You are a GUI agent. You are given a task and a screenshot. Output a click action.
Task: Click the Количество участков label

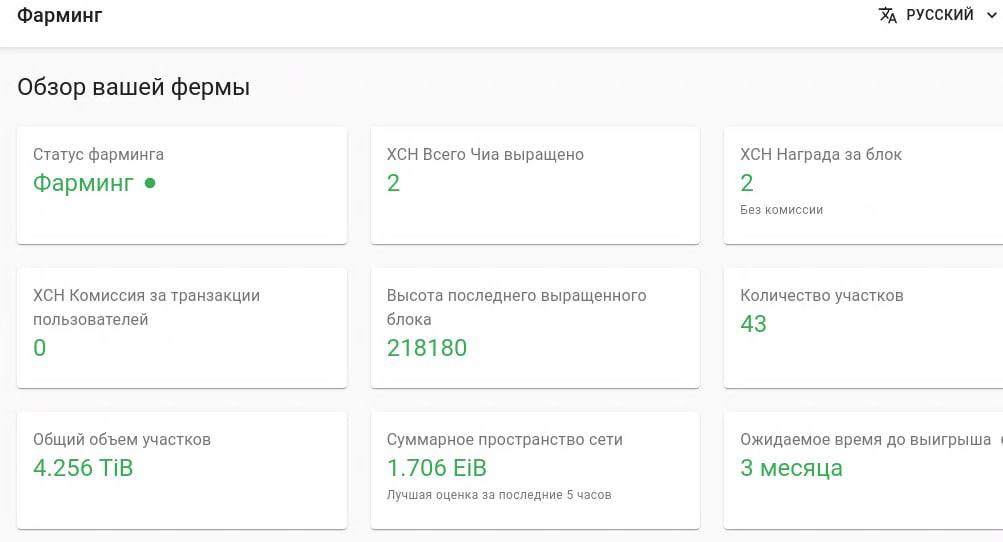[821, 296]
